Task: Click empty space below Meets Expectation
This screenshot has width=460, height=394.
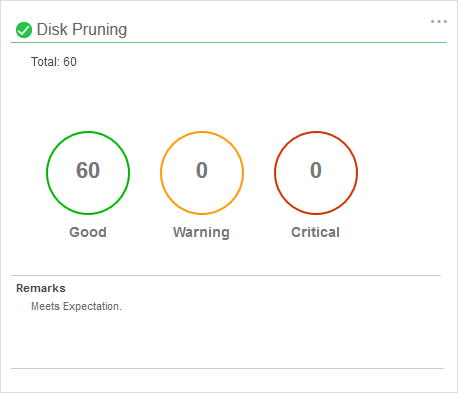Action: click(228, 340)
